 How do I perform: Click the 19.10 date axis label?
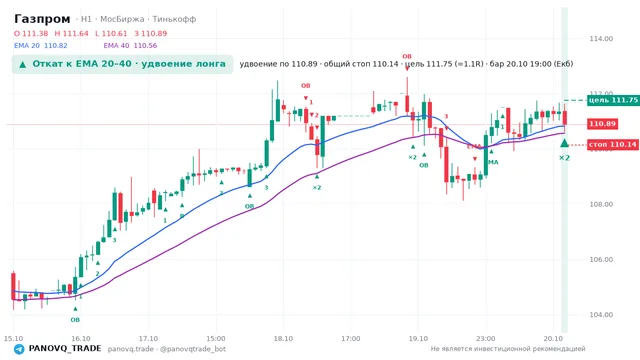[418, 339]
